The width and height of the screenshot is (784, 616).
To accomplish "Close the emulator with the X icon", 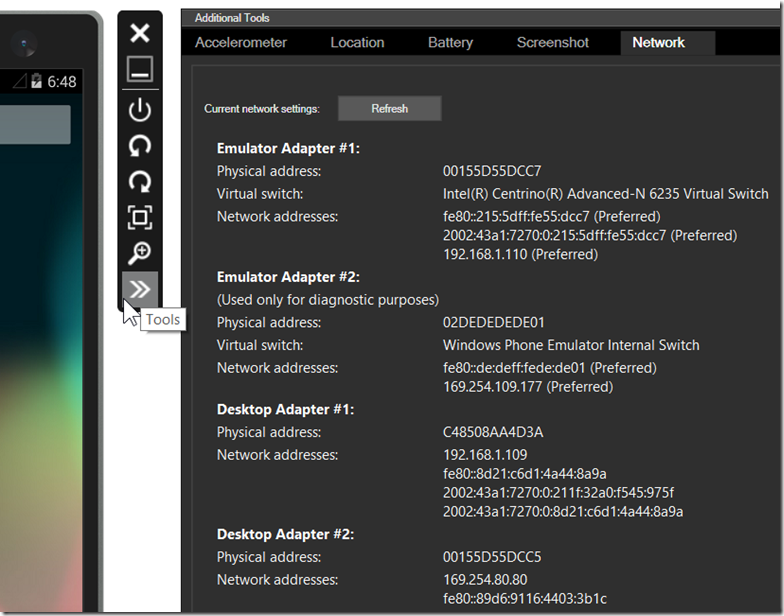I will pos(140,33).
